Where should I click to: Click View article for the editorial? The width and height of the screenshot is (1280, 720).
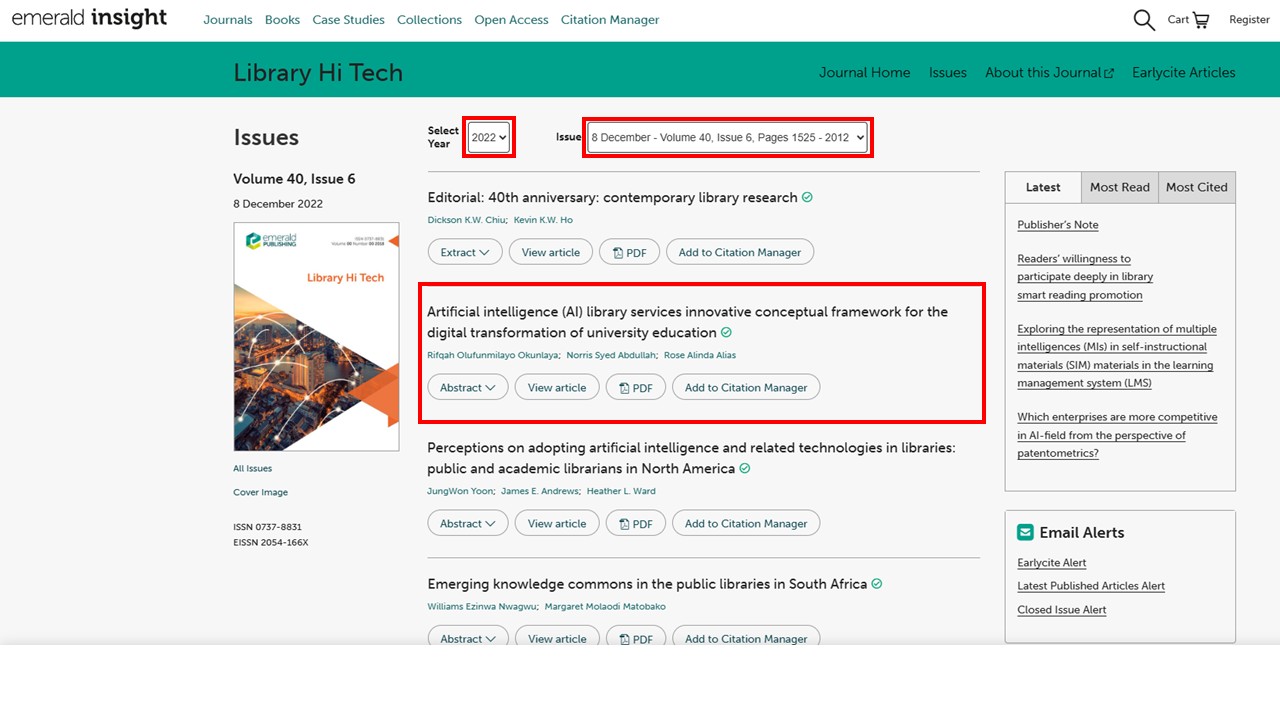click(x=551, y=252)
